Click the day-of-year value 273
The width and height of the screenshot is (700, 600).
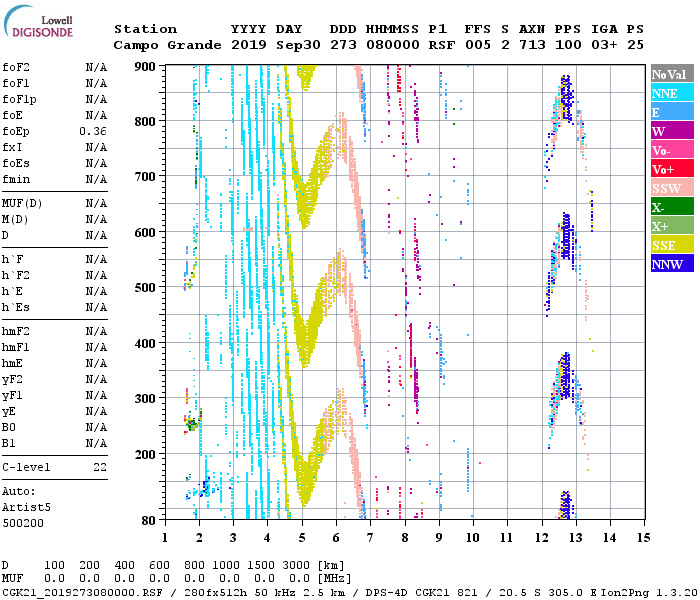tap(343, 45)
